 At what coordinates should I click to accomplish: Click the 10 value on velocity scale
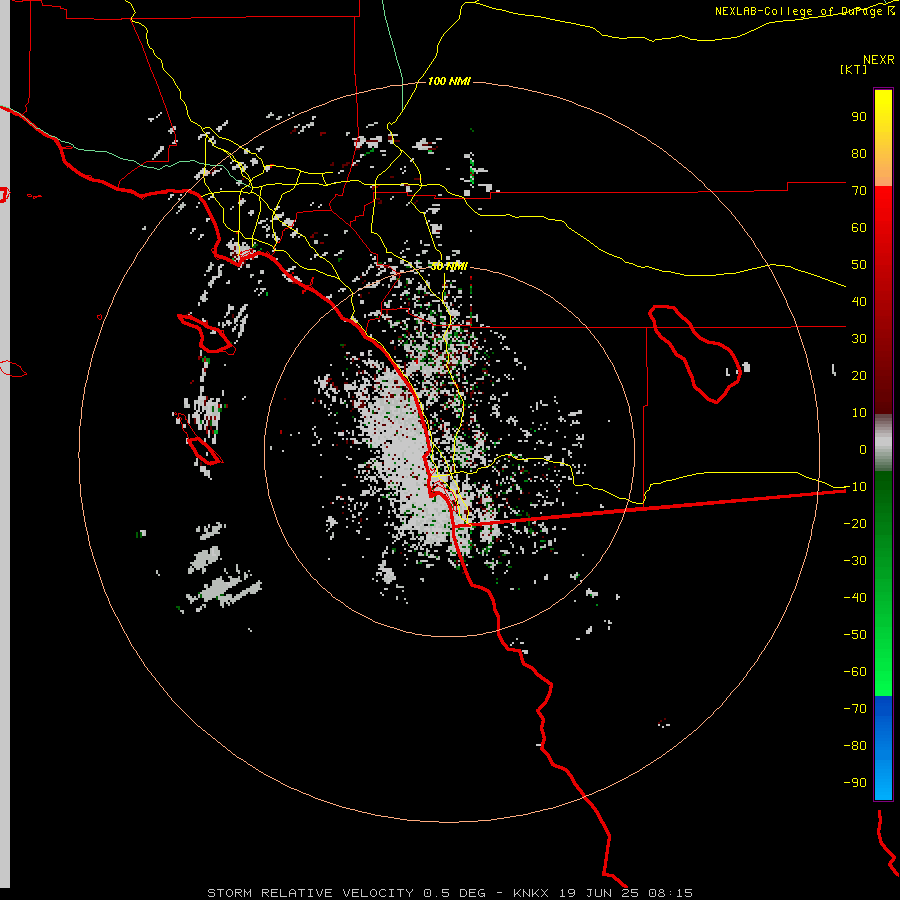pyautogui.click(x=859, y=413)
